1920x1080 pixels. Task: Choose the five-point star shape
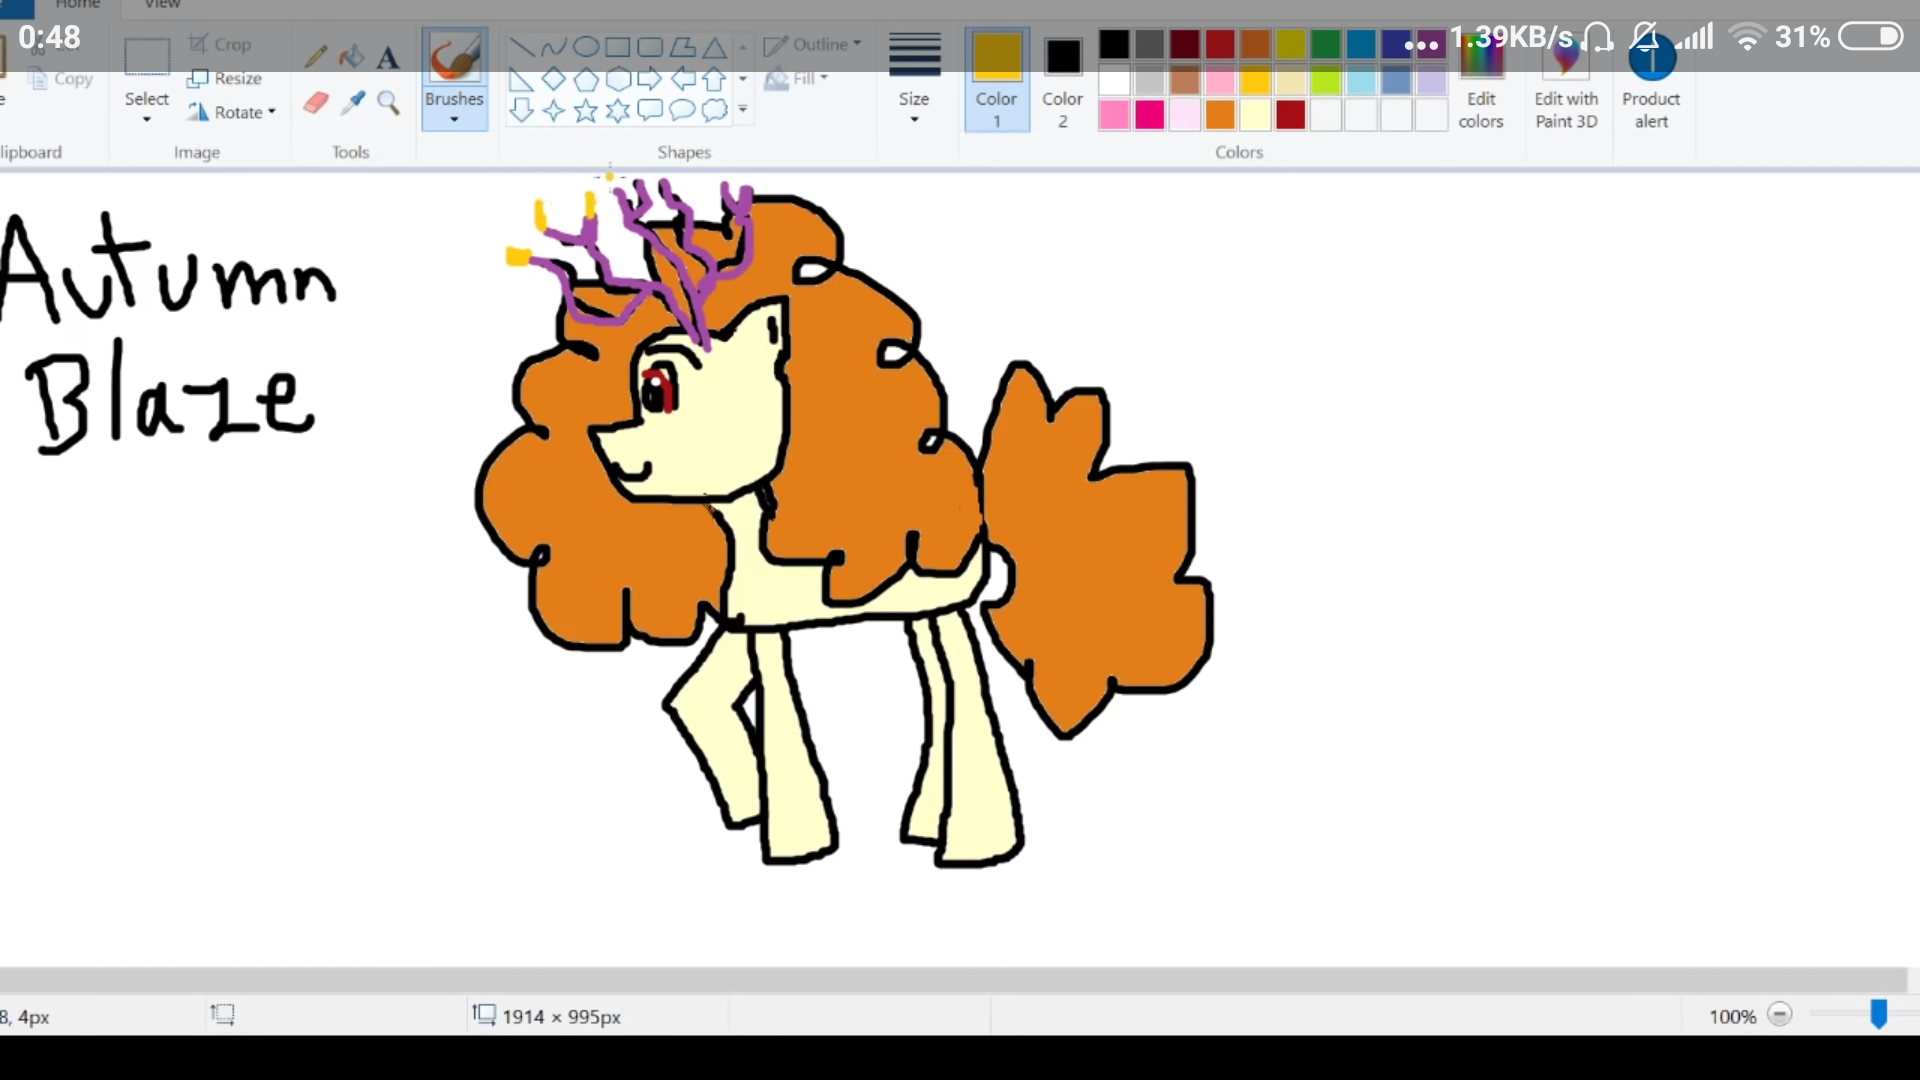click(x=586, y=111)
